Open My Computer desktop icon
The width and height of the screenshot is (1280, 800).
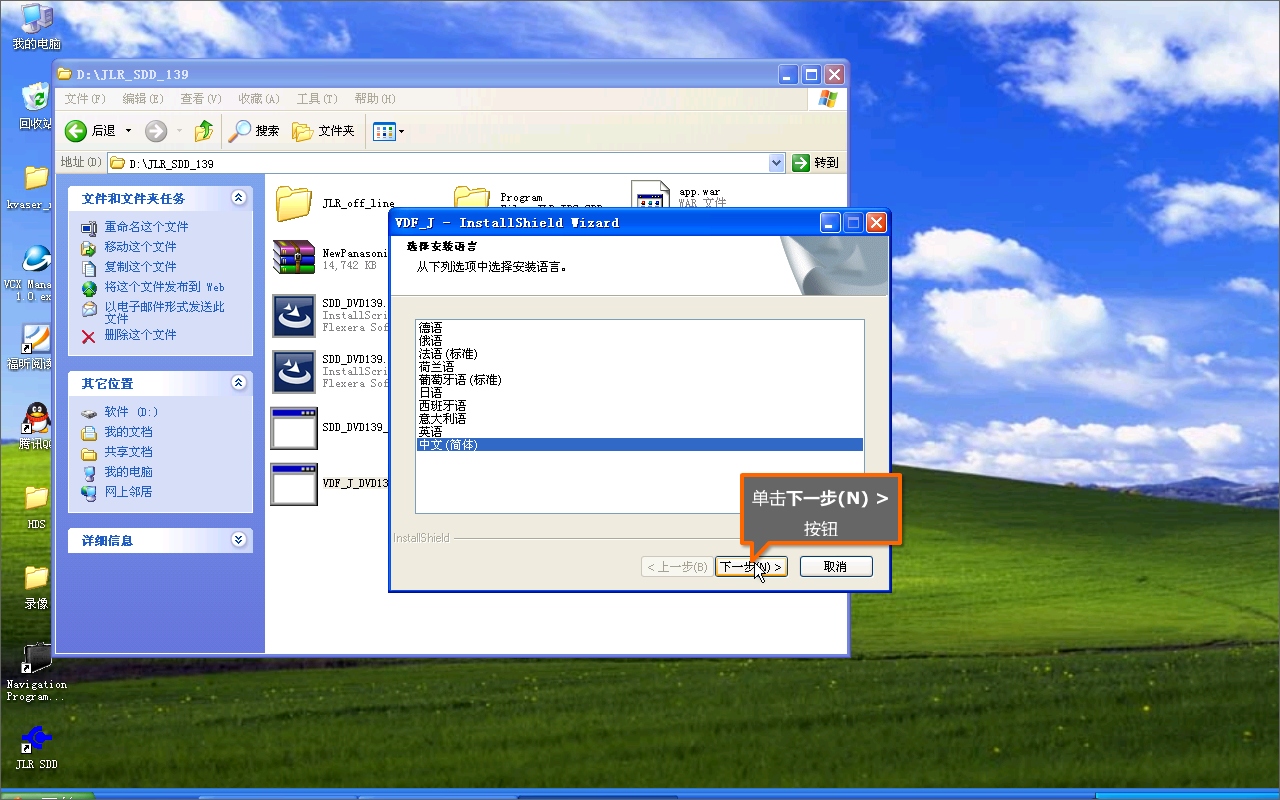pos(36,27)
